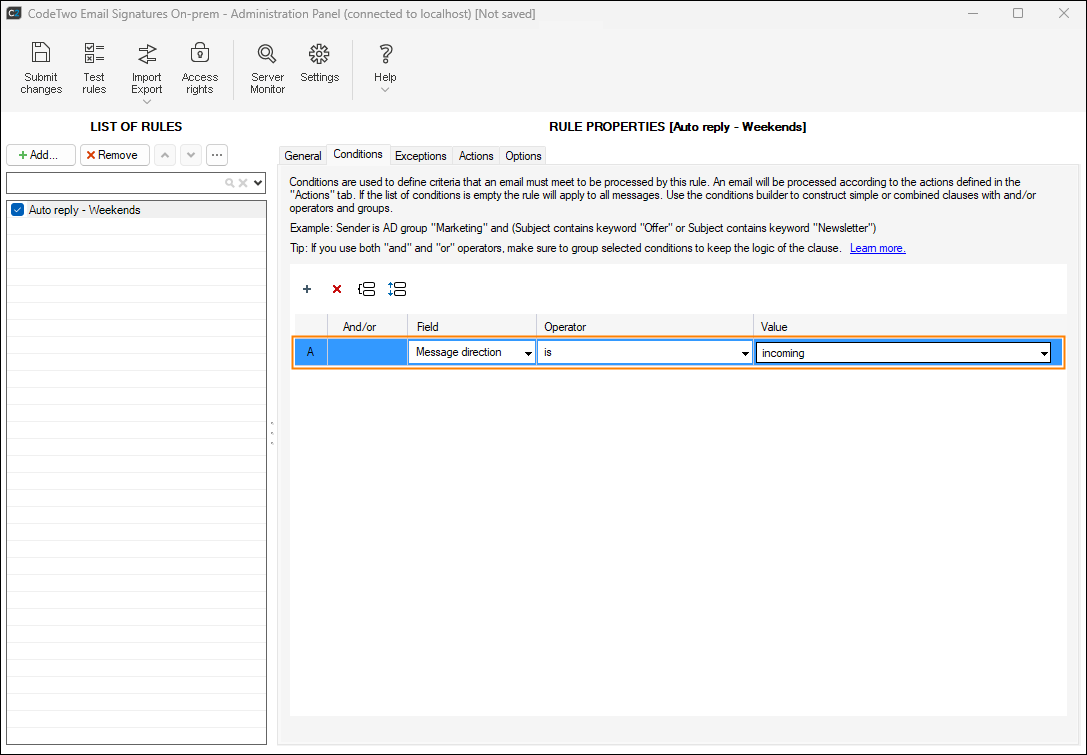Open the Message direction field dropdown

(x=527, y=353)
